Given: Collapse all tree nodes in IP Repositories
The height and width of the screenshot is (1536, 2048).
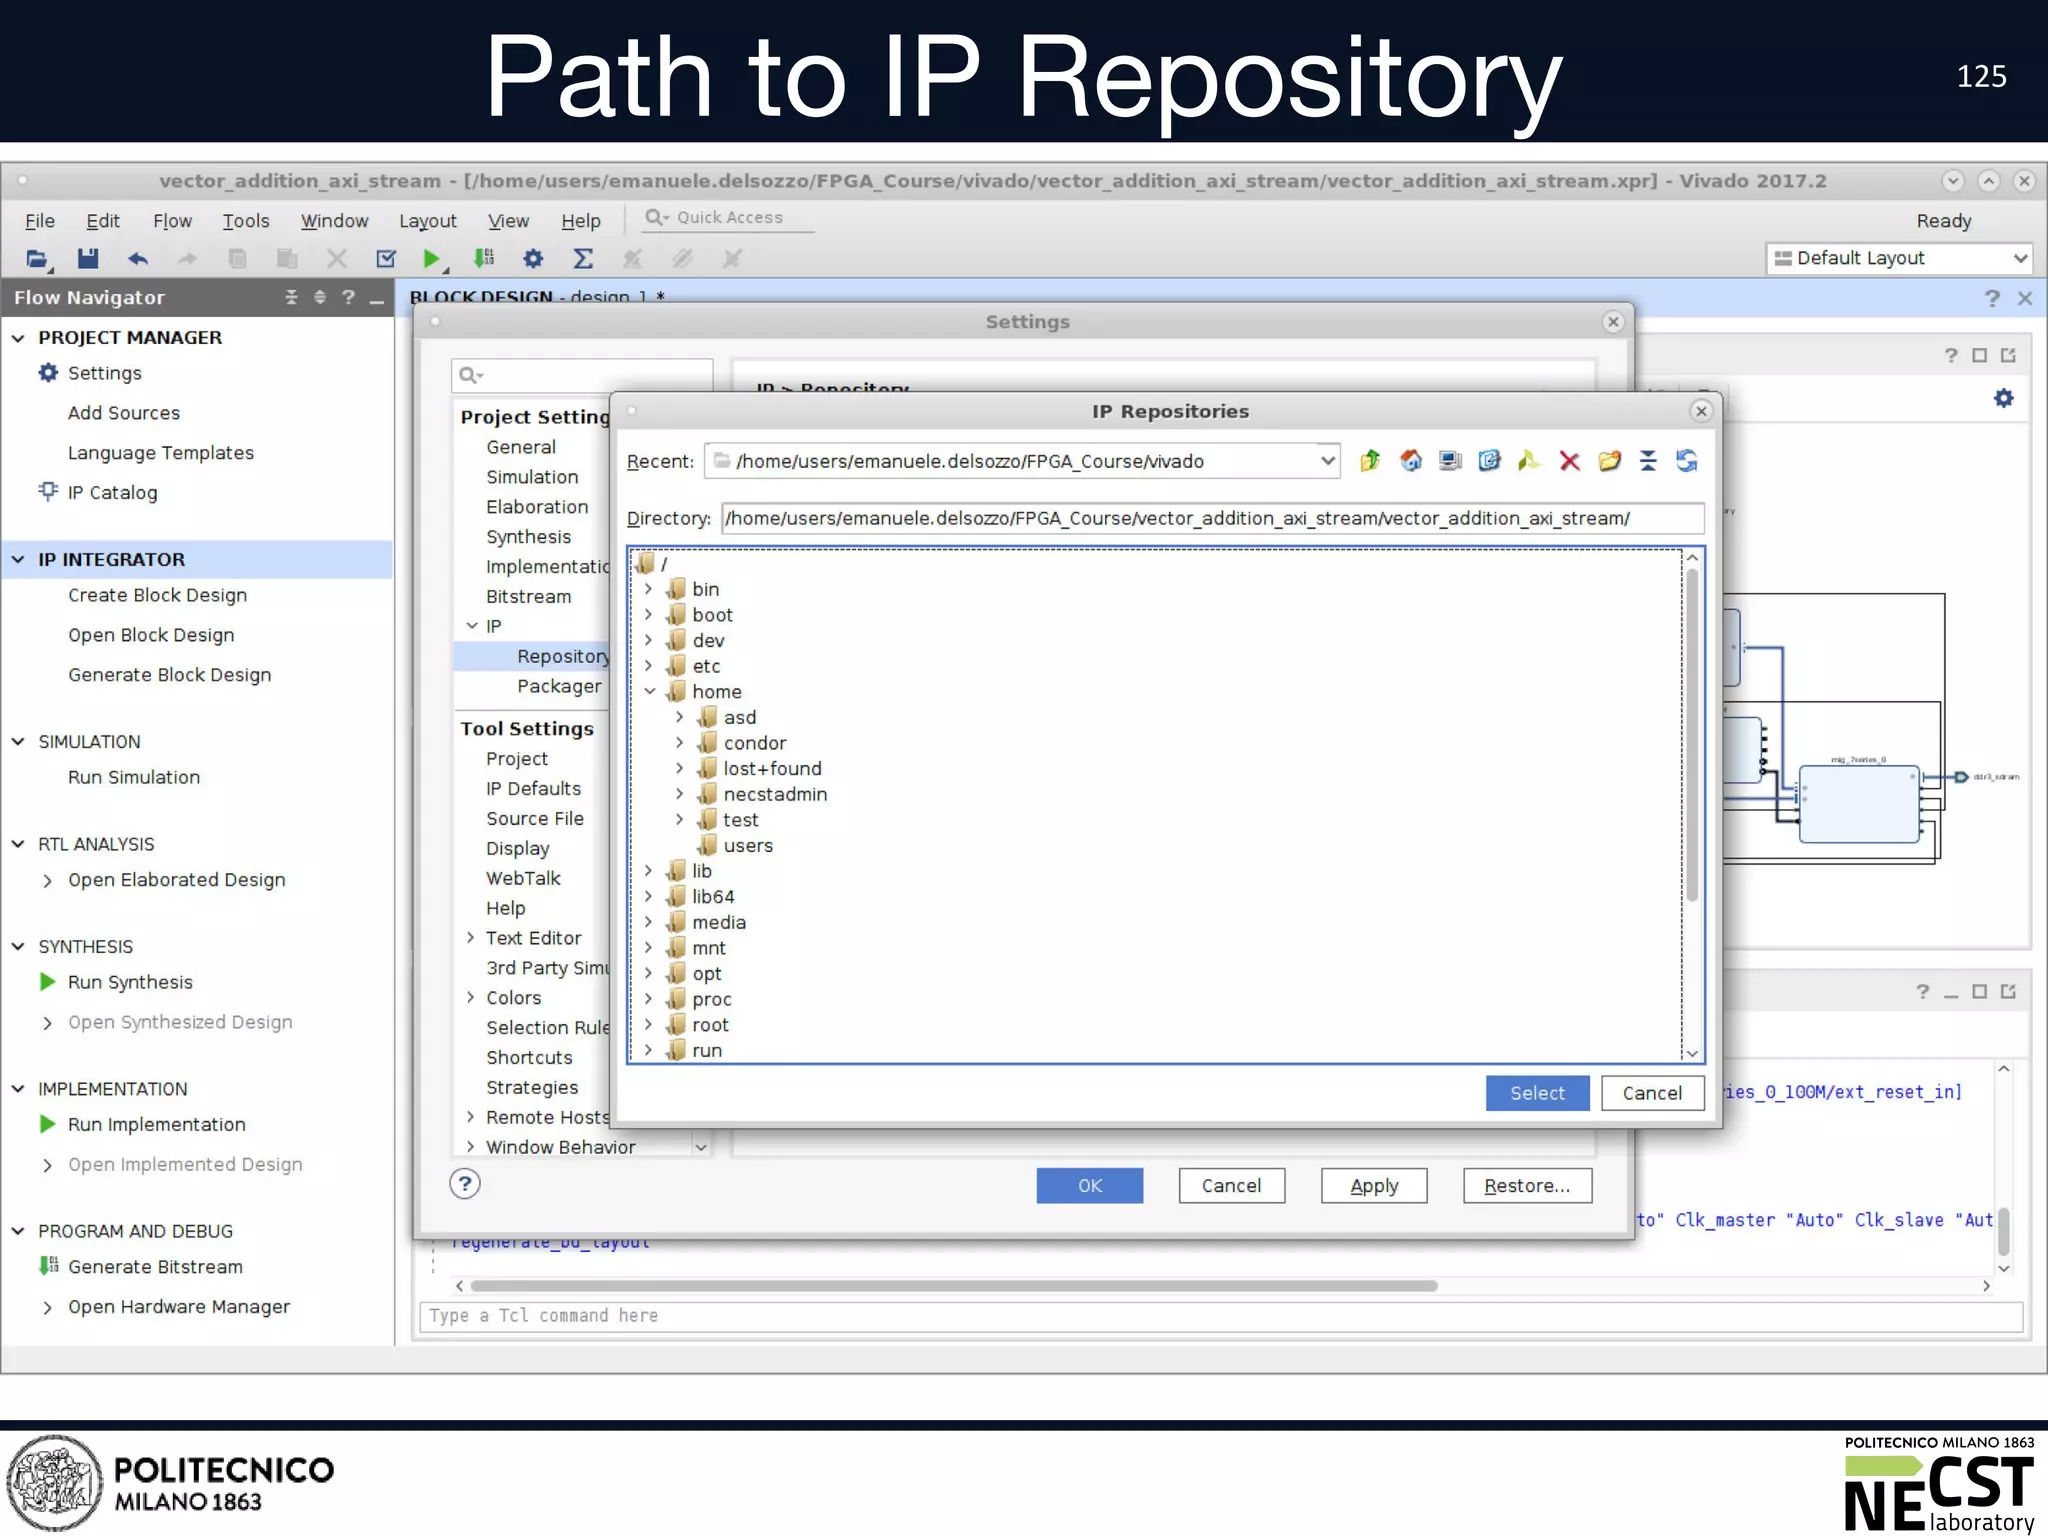Looking at the screenshot, I should (1648, 461).
